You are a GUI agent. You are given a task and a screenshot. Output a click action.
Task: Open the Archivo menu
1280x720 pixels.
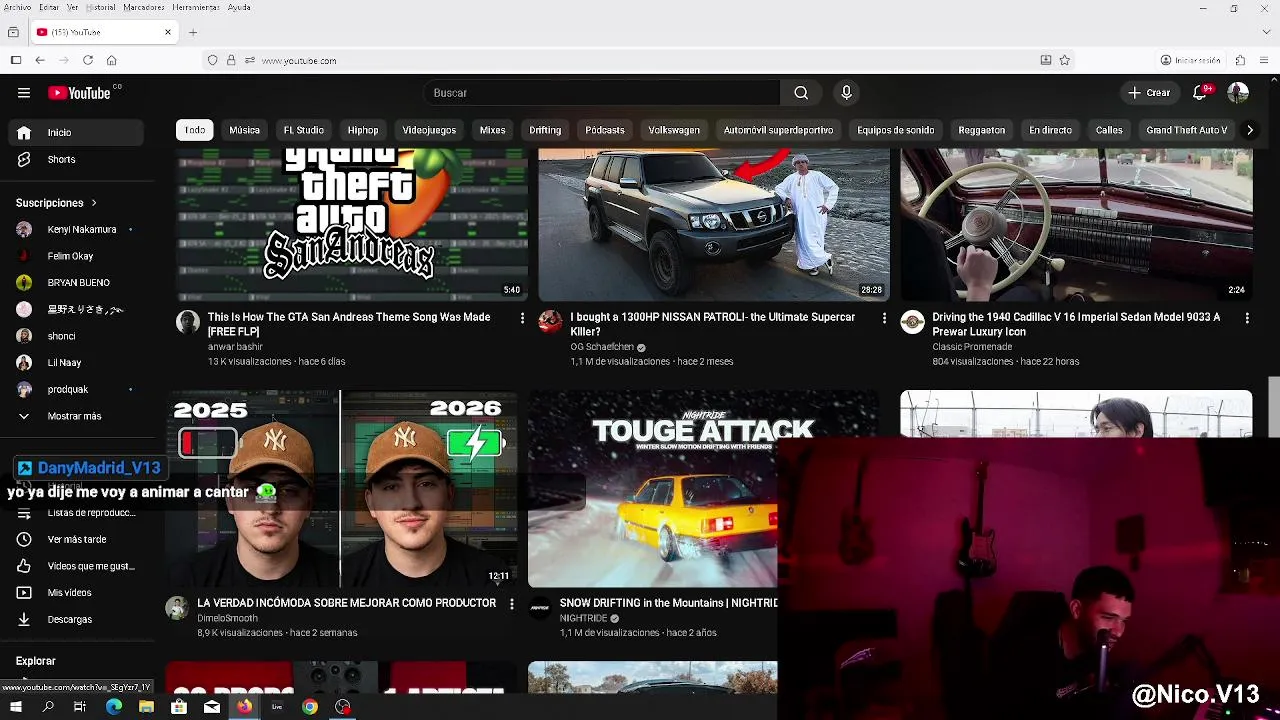[18, 7]
